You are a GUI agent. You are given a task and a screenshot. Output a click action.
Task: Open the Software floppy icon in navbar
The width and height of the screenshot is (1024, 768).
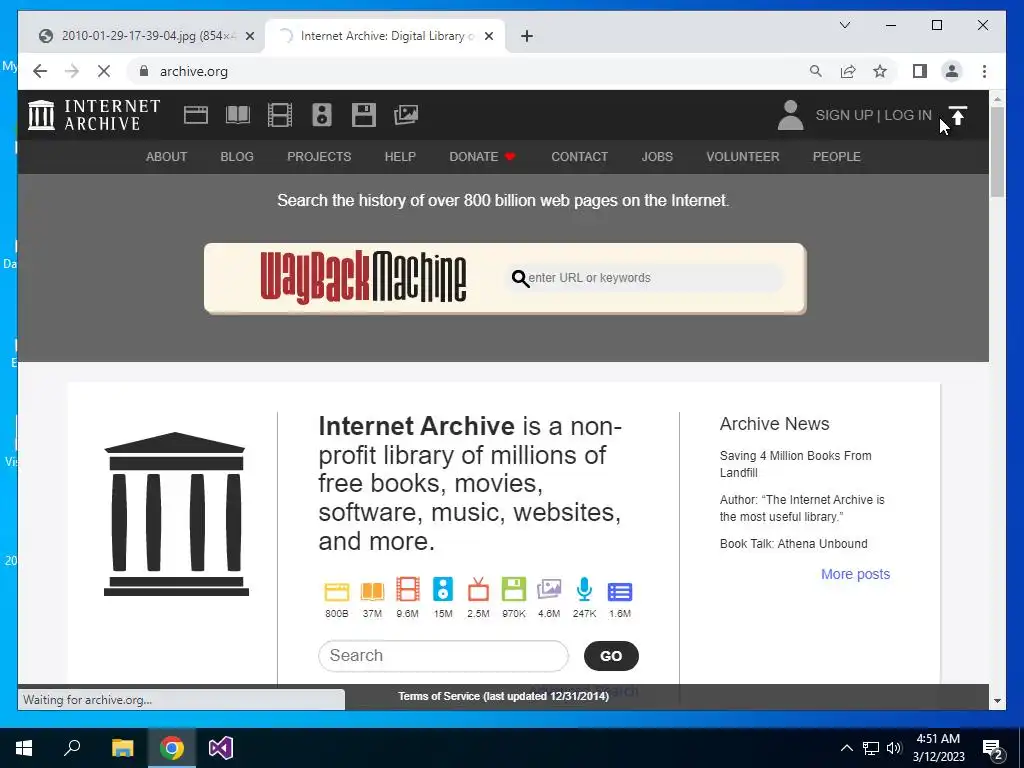coord(364,115)
